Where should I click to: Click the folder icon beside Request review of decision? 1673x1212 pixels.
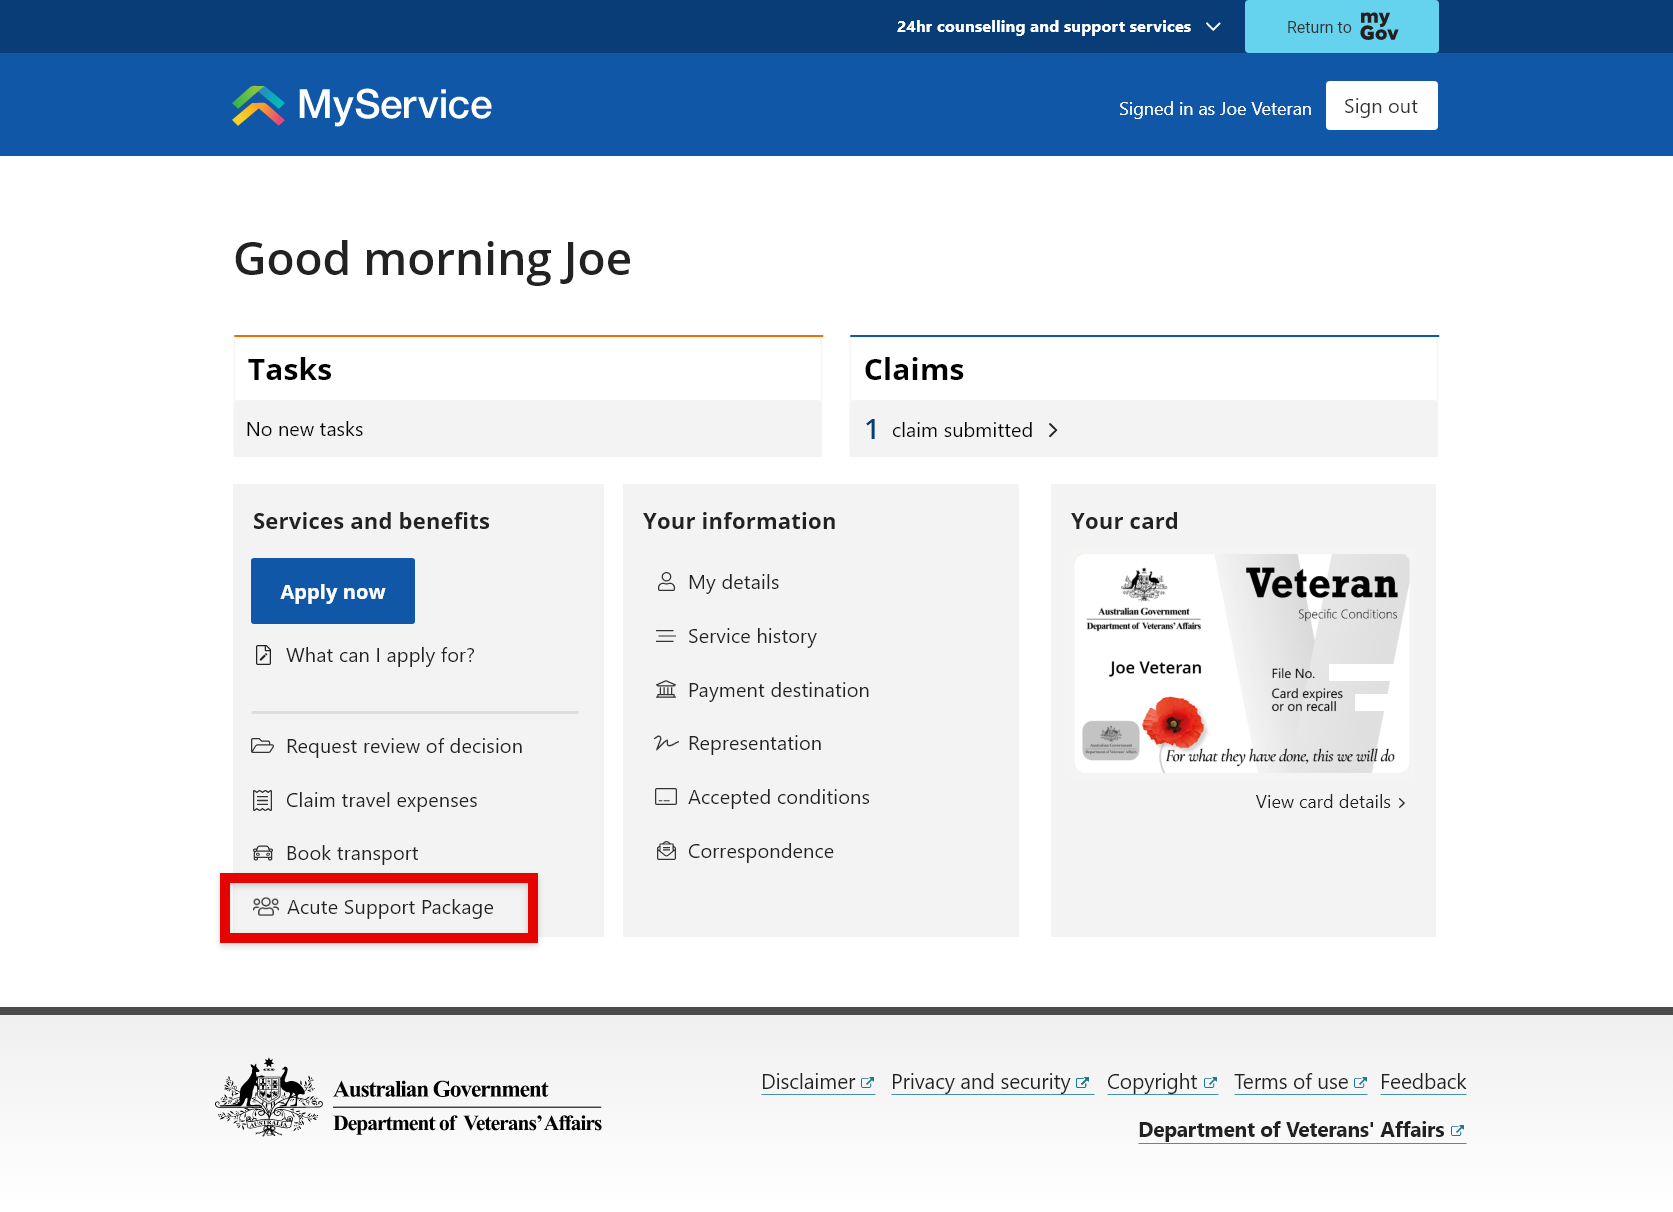coord(262,746)
